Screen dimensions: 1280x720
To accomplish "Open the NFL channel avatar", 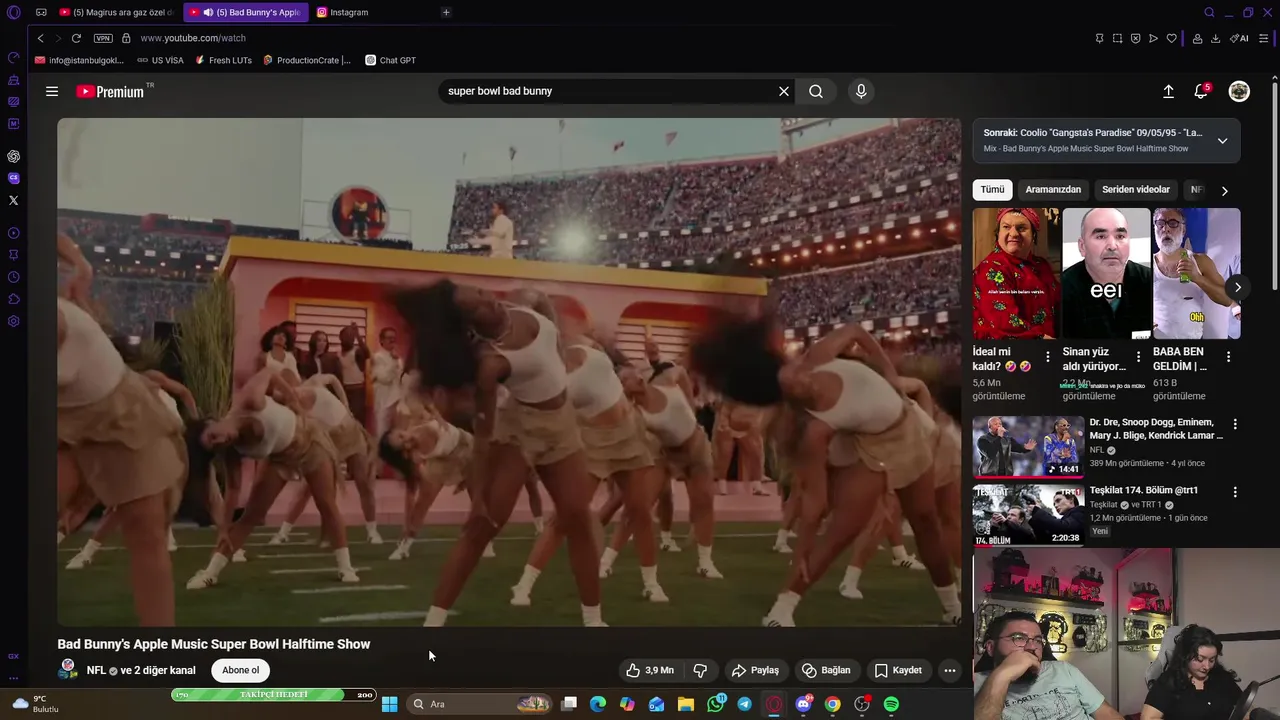I will coord(68,669).
